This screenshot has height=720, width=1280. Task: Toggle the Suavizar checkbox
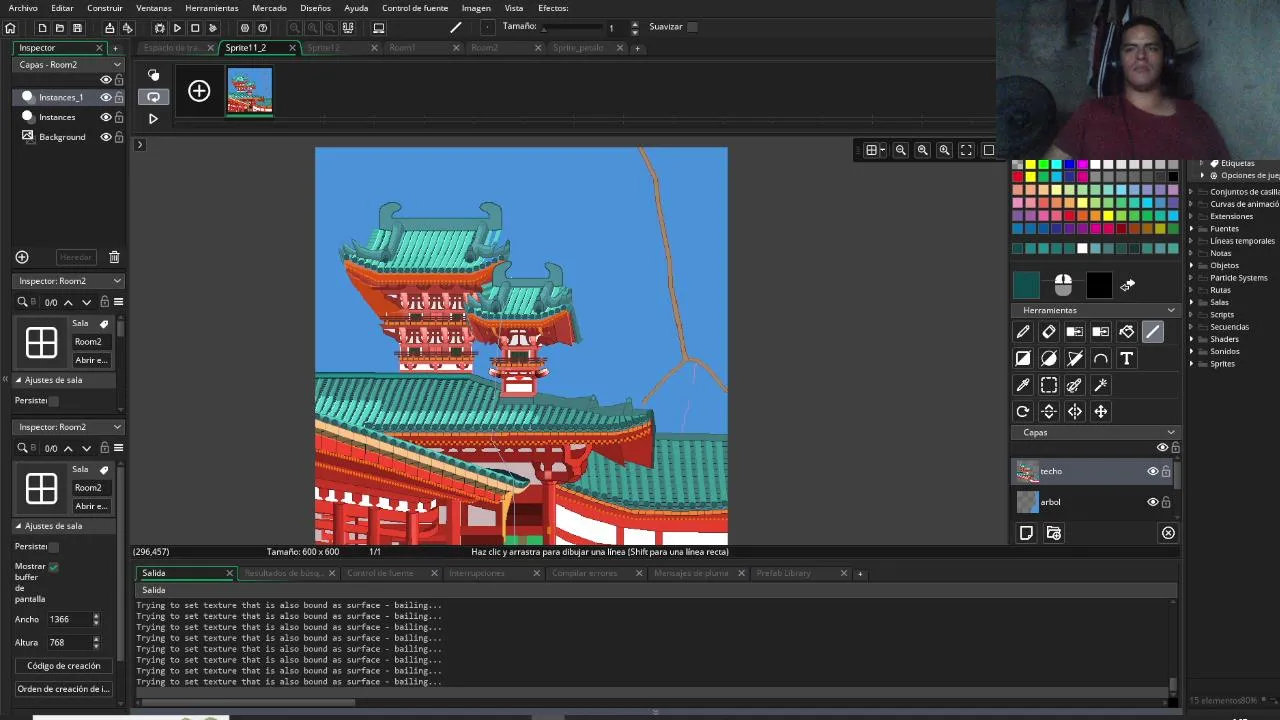pos(692,27)
